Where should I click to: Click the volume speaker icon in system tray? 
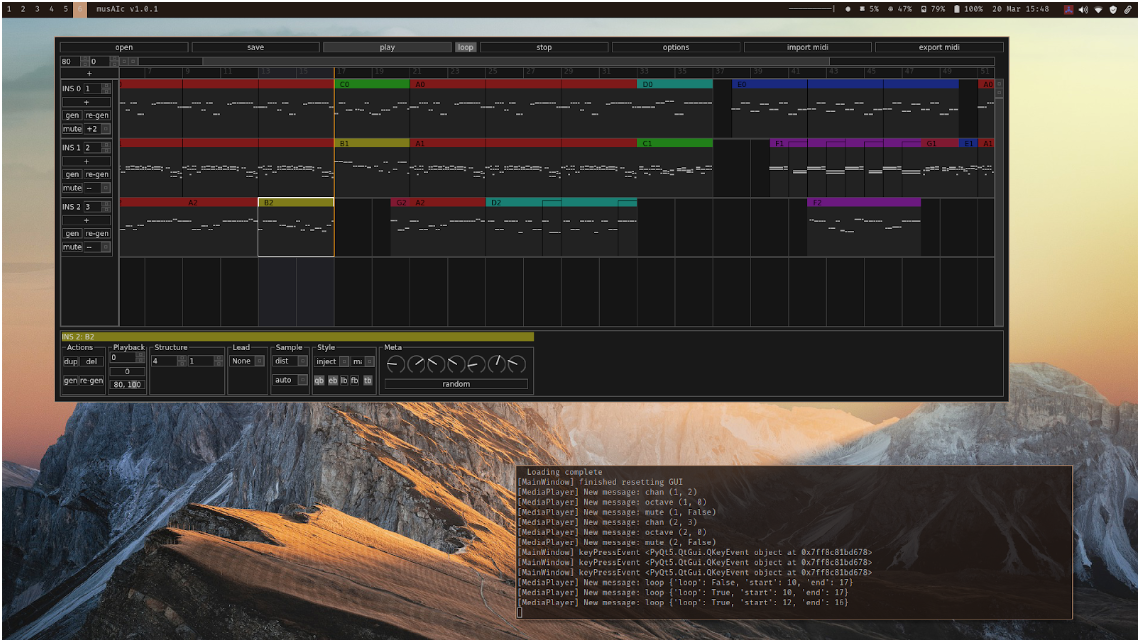1084,9
